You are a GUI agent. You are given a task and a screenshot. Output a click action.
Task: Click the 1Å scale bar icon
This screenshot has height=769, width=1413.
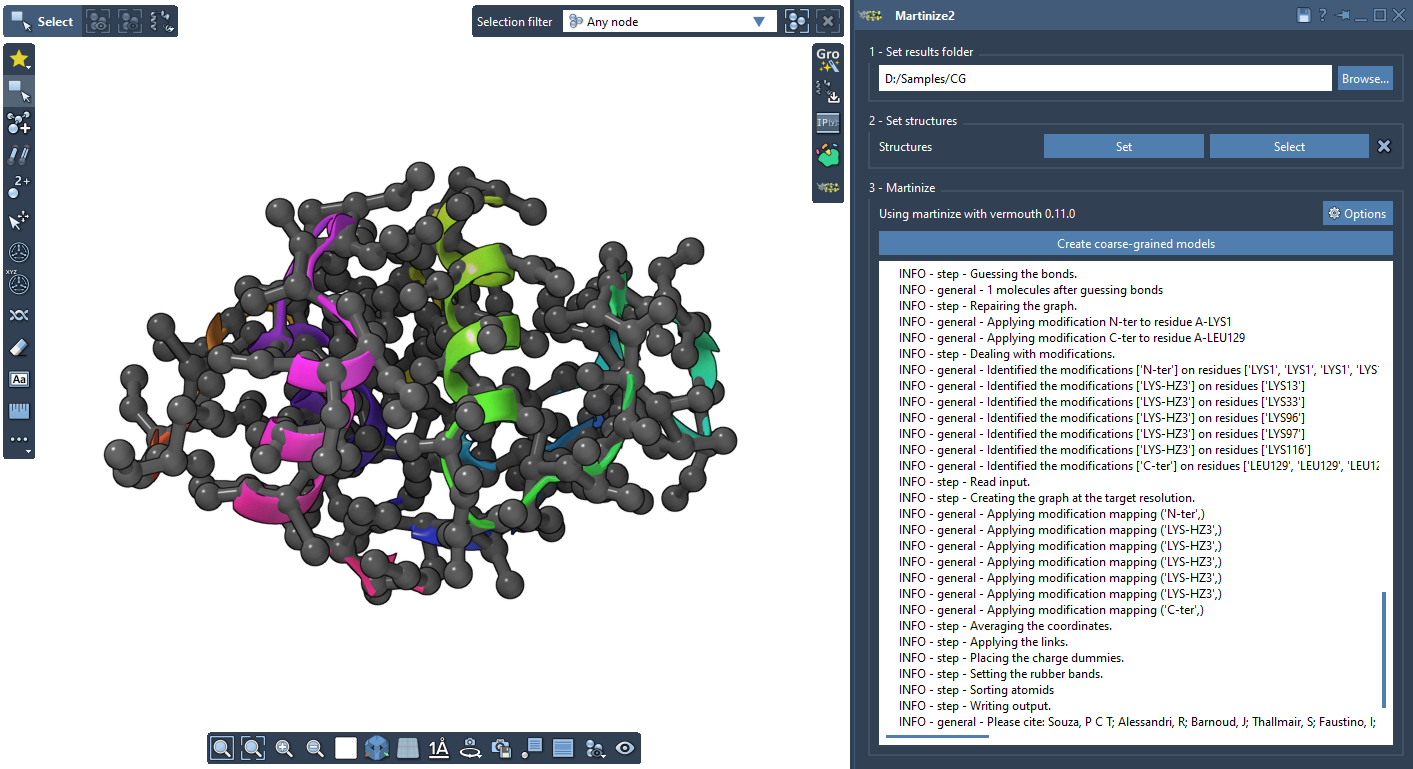[438, 748]
